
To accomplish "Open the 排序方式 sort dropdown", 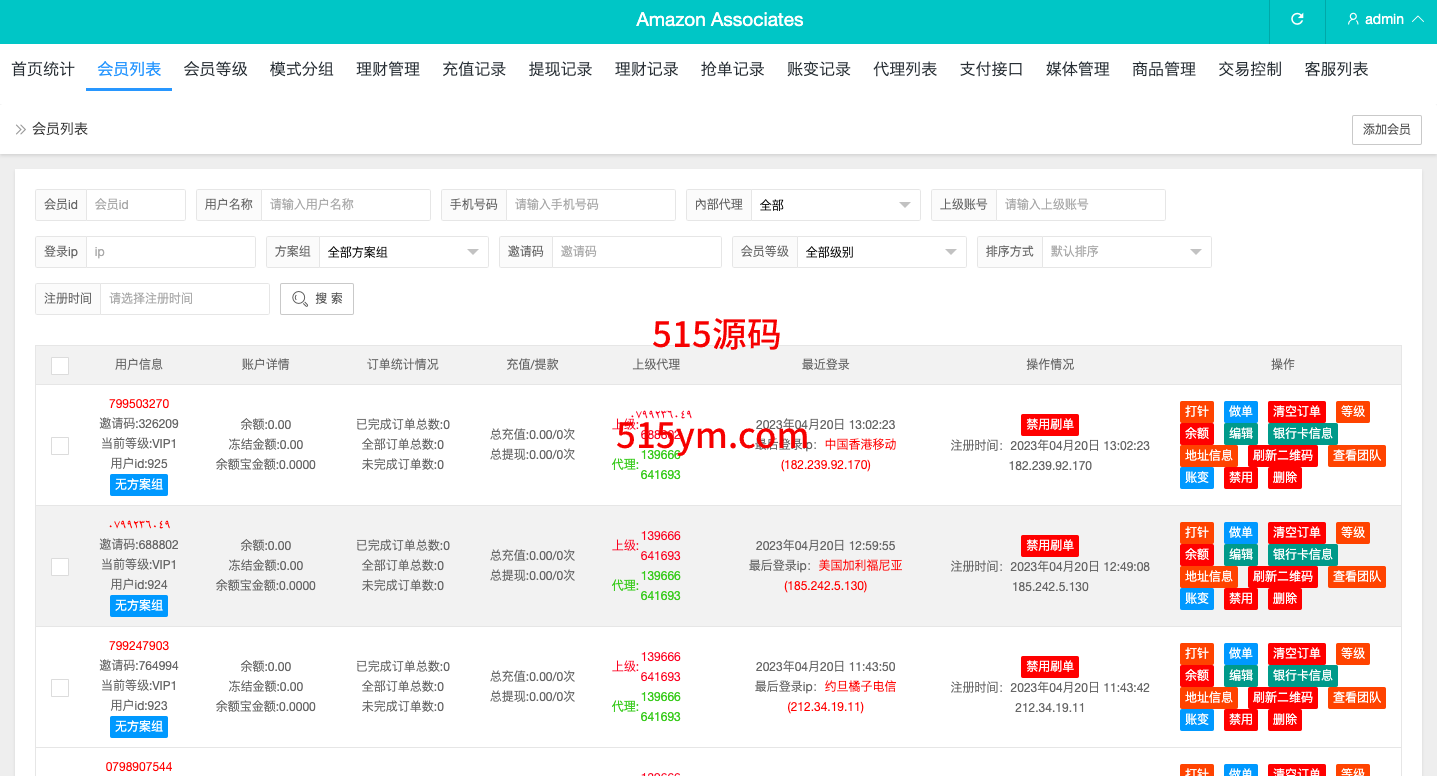I will click(1126, 252).
